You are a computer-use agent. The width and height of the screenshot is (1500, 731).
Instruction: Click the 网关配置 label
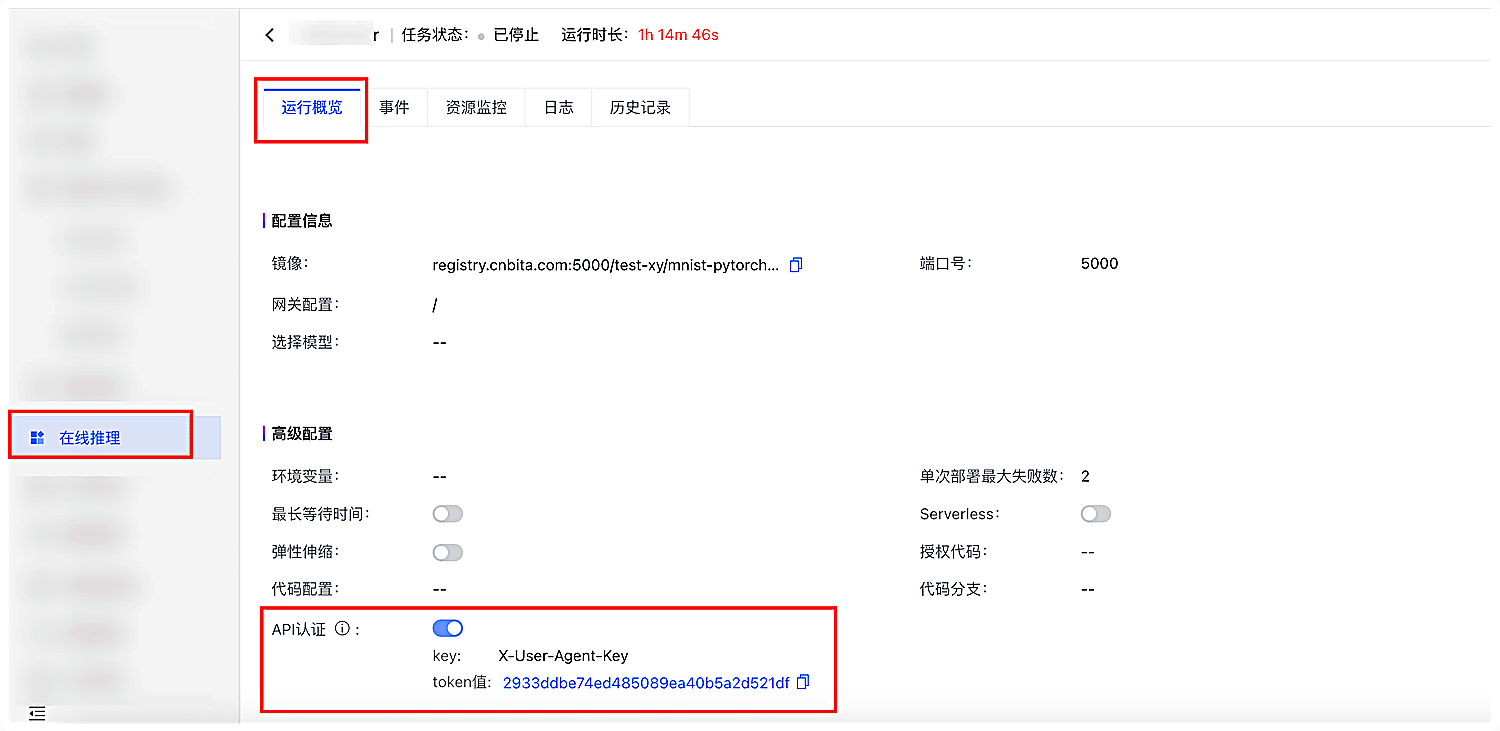[x=305, y=304]
